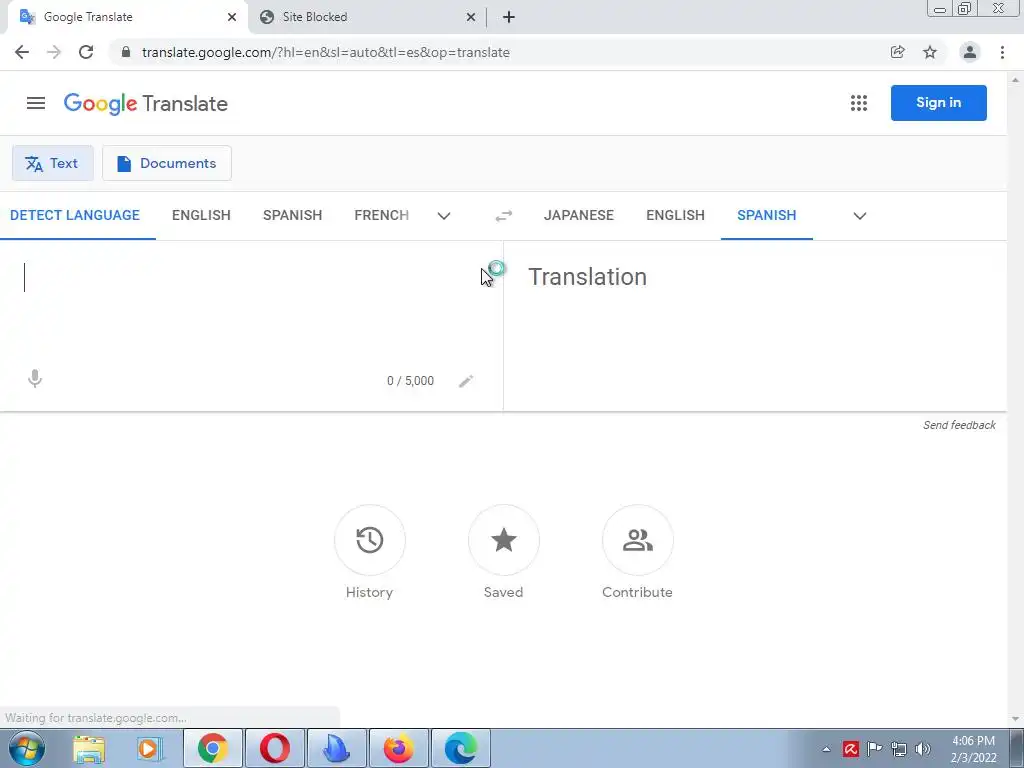The width and height of the screenshot is (1024, 768).
Task: Open network status tray icon
Action: pyautogui.click(x=899, y=749)
